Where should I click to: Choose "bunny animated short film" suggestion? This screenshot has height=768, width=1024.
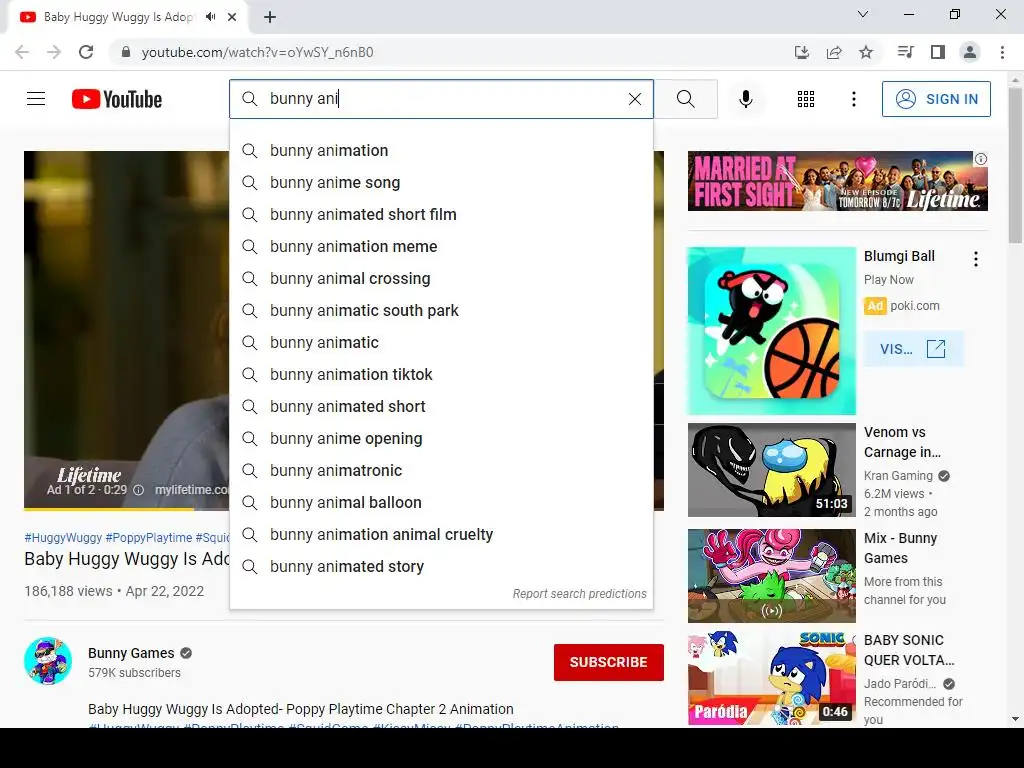[x=441, y=214]
